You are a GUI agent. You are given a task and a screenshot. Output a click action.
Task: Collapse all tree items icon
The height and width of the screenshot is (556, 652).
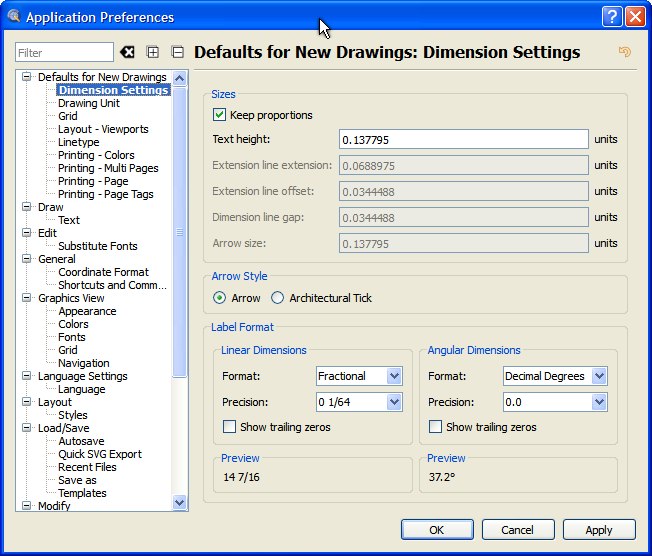coord(178,52)
